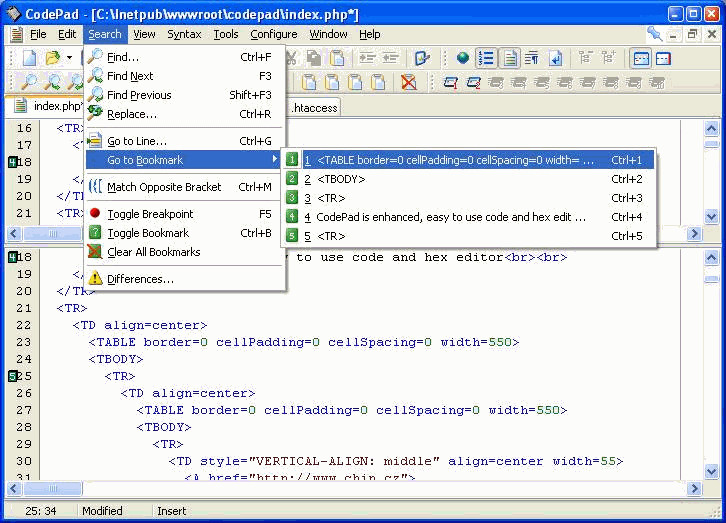
Task: Click the green globe preview icon
Action: 463,58
